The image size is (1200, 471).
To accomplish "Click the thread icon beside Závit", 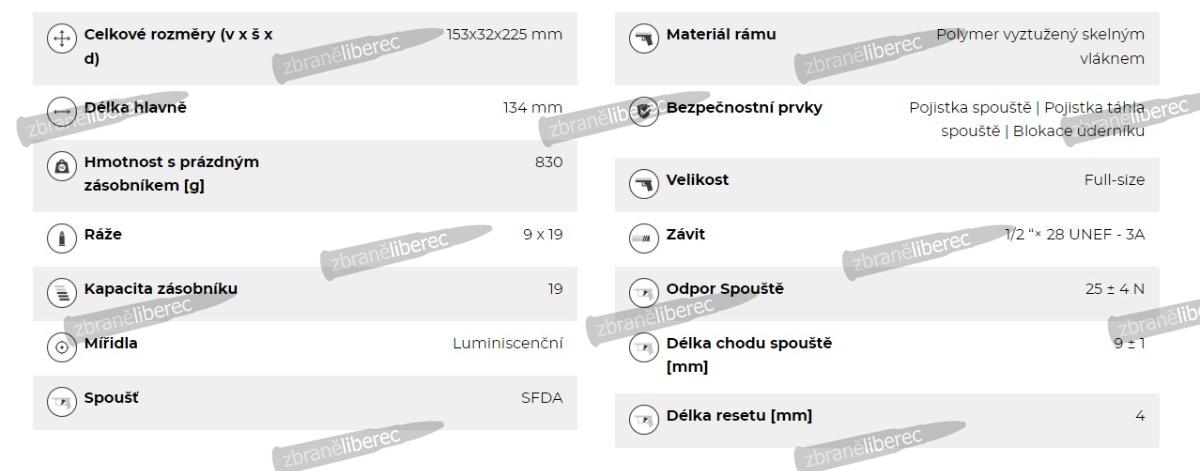I will (x=641, y=236).
